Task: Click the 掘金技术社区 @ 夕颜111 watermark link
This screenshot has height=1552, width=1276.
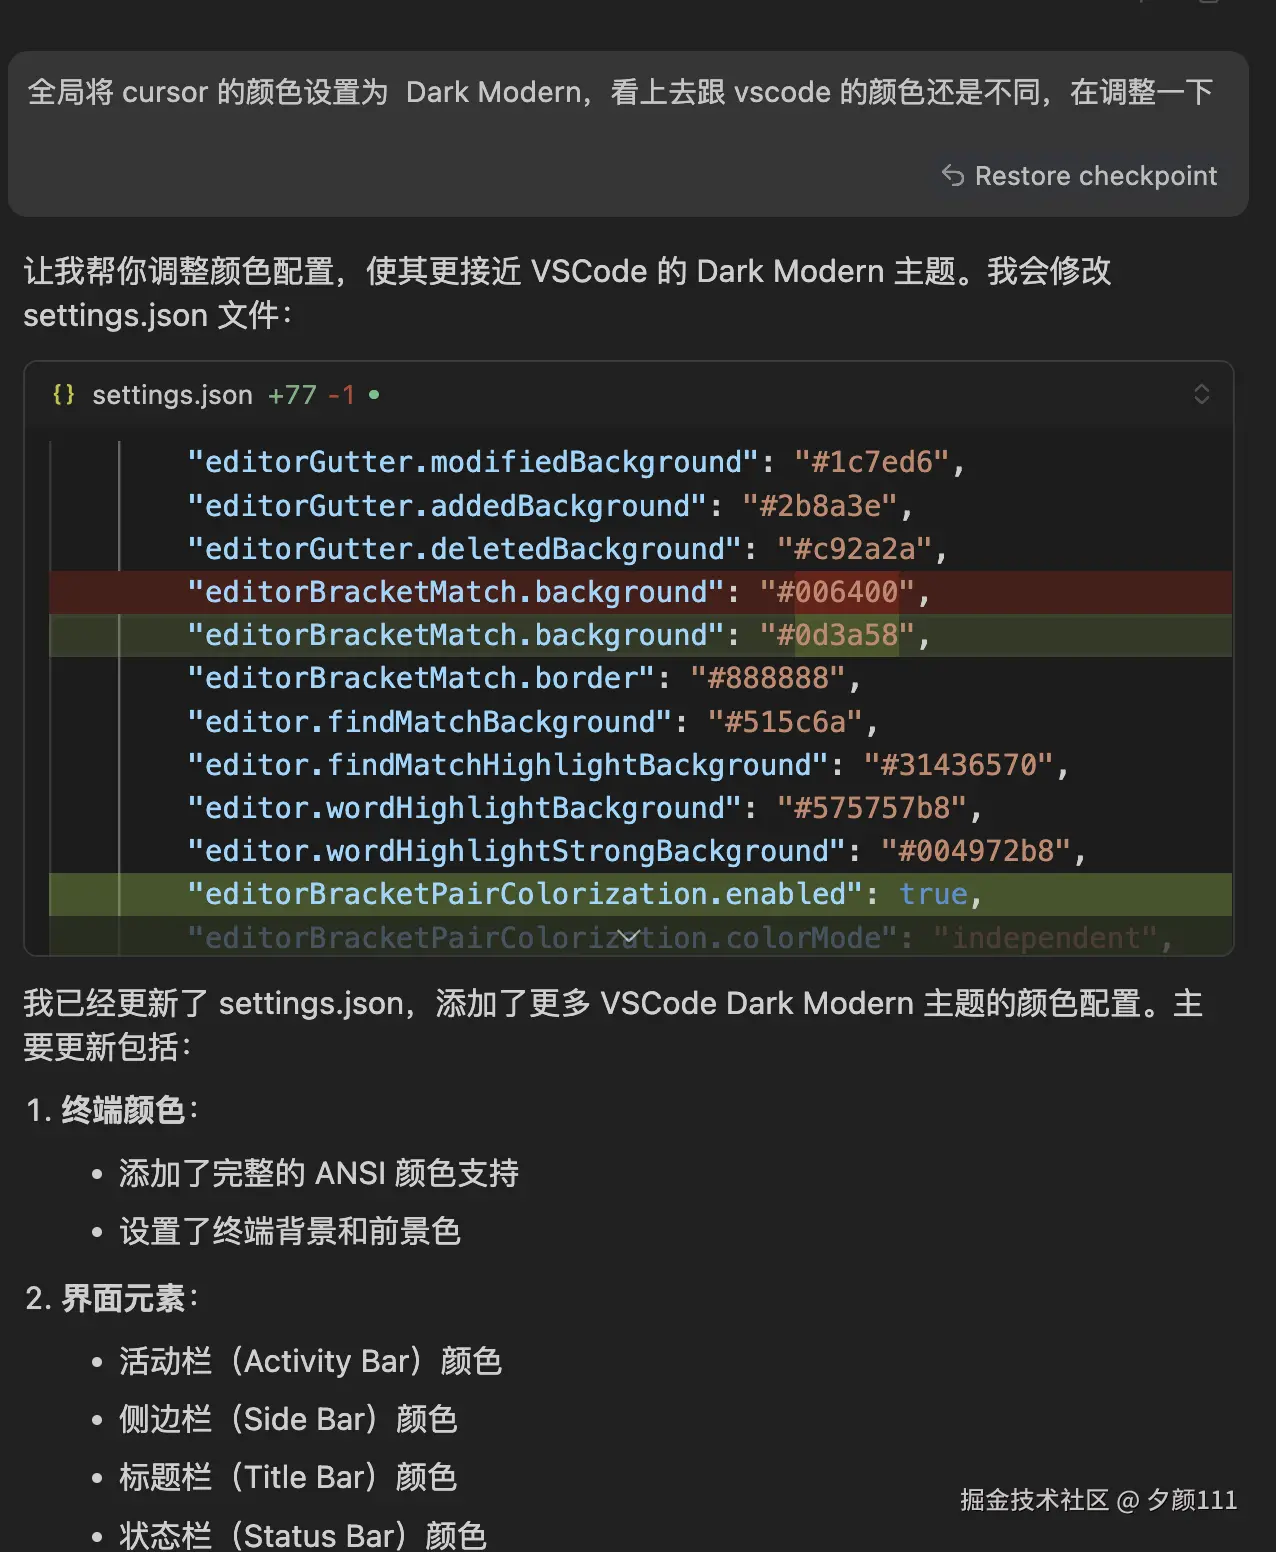Action: (x=1098, y=1500)
